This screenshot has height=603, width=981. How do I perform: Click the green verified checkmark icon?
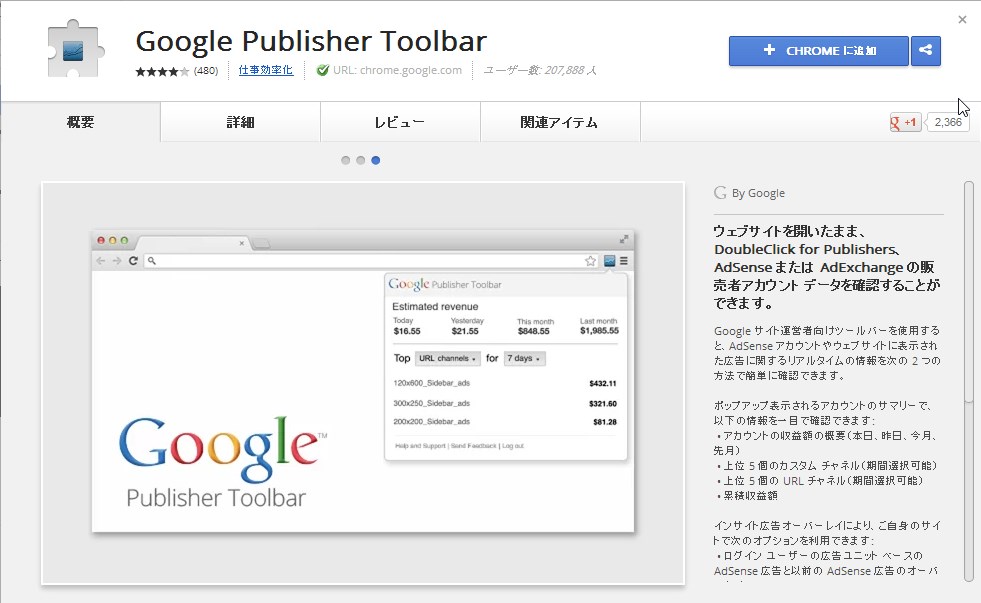pos(323,70)
